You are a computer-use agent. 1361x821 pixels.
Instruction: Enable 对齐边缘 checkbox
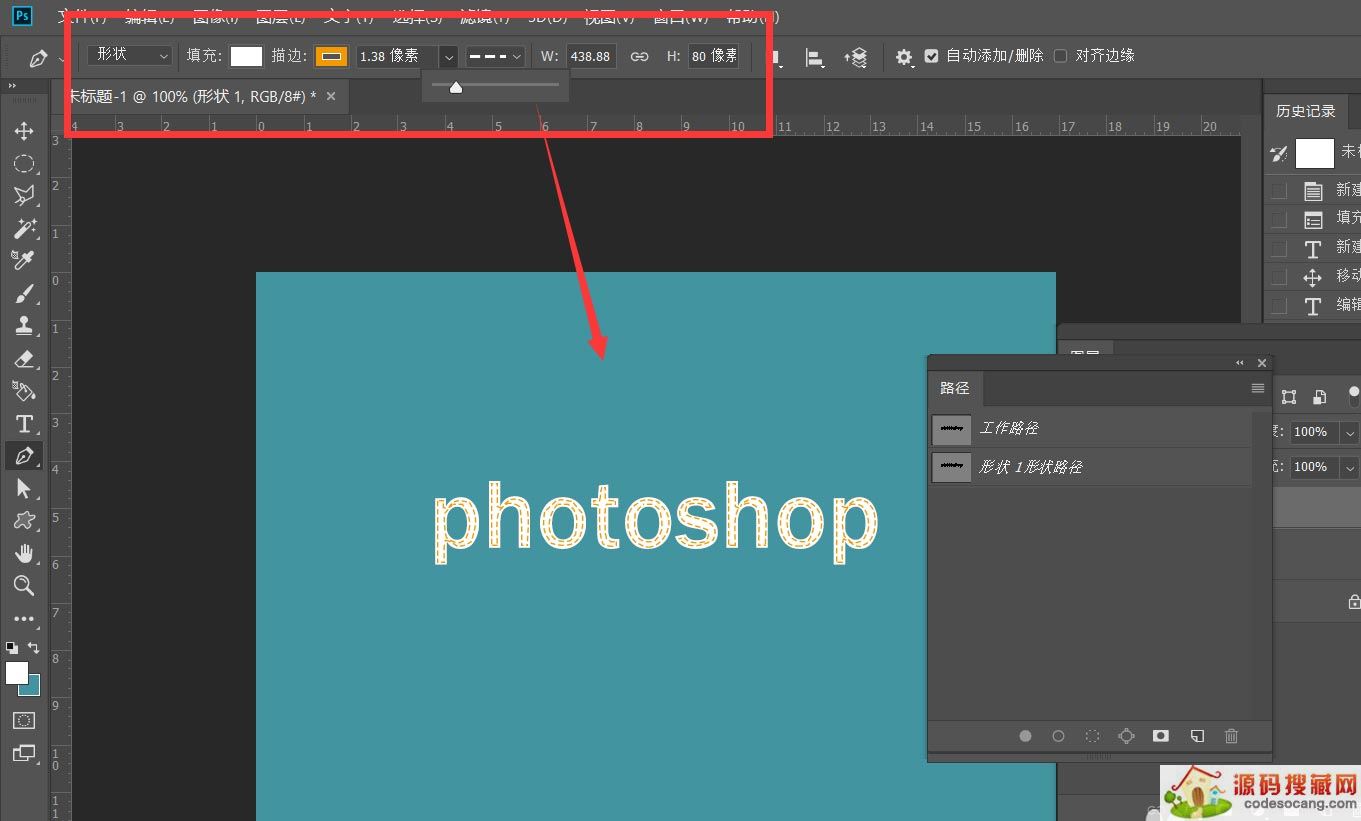[x=1061, y=56]
